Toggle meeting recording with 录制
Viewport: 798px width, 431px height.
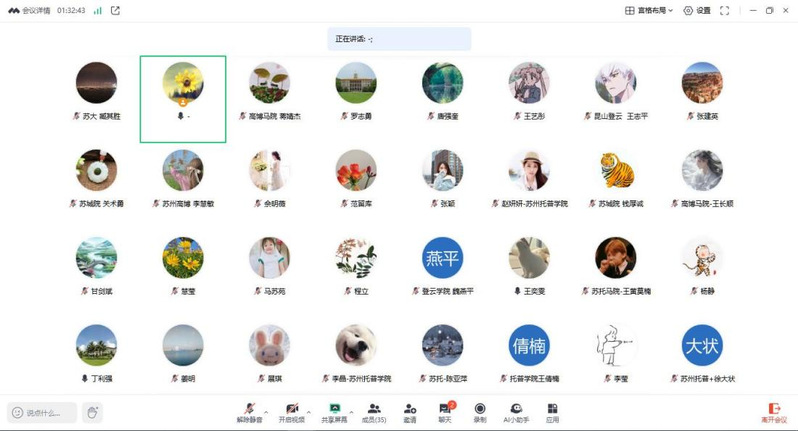tap(480, 412)
